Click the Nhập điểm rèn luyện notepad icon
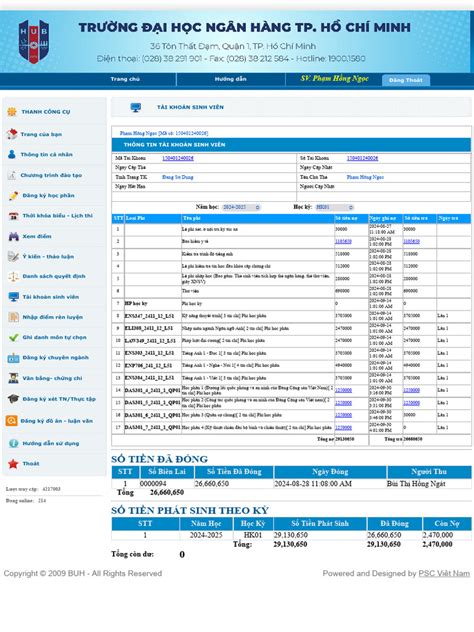 [13, 317]
